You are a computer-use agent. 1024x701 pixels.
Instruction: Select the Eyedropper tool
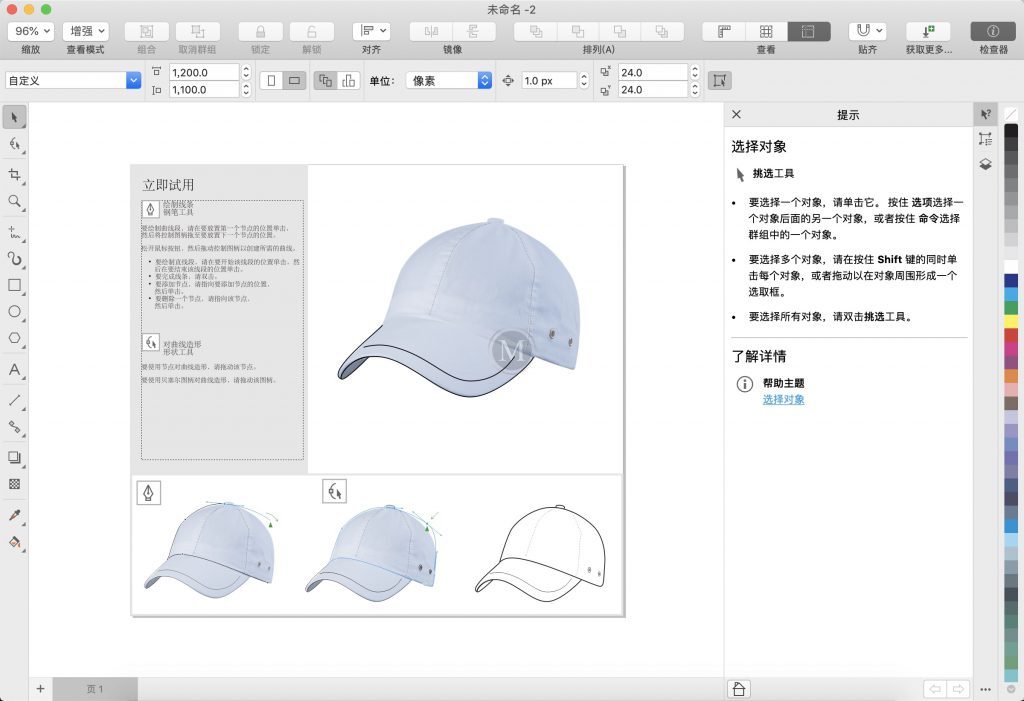click(x=15, y=516)
